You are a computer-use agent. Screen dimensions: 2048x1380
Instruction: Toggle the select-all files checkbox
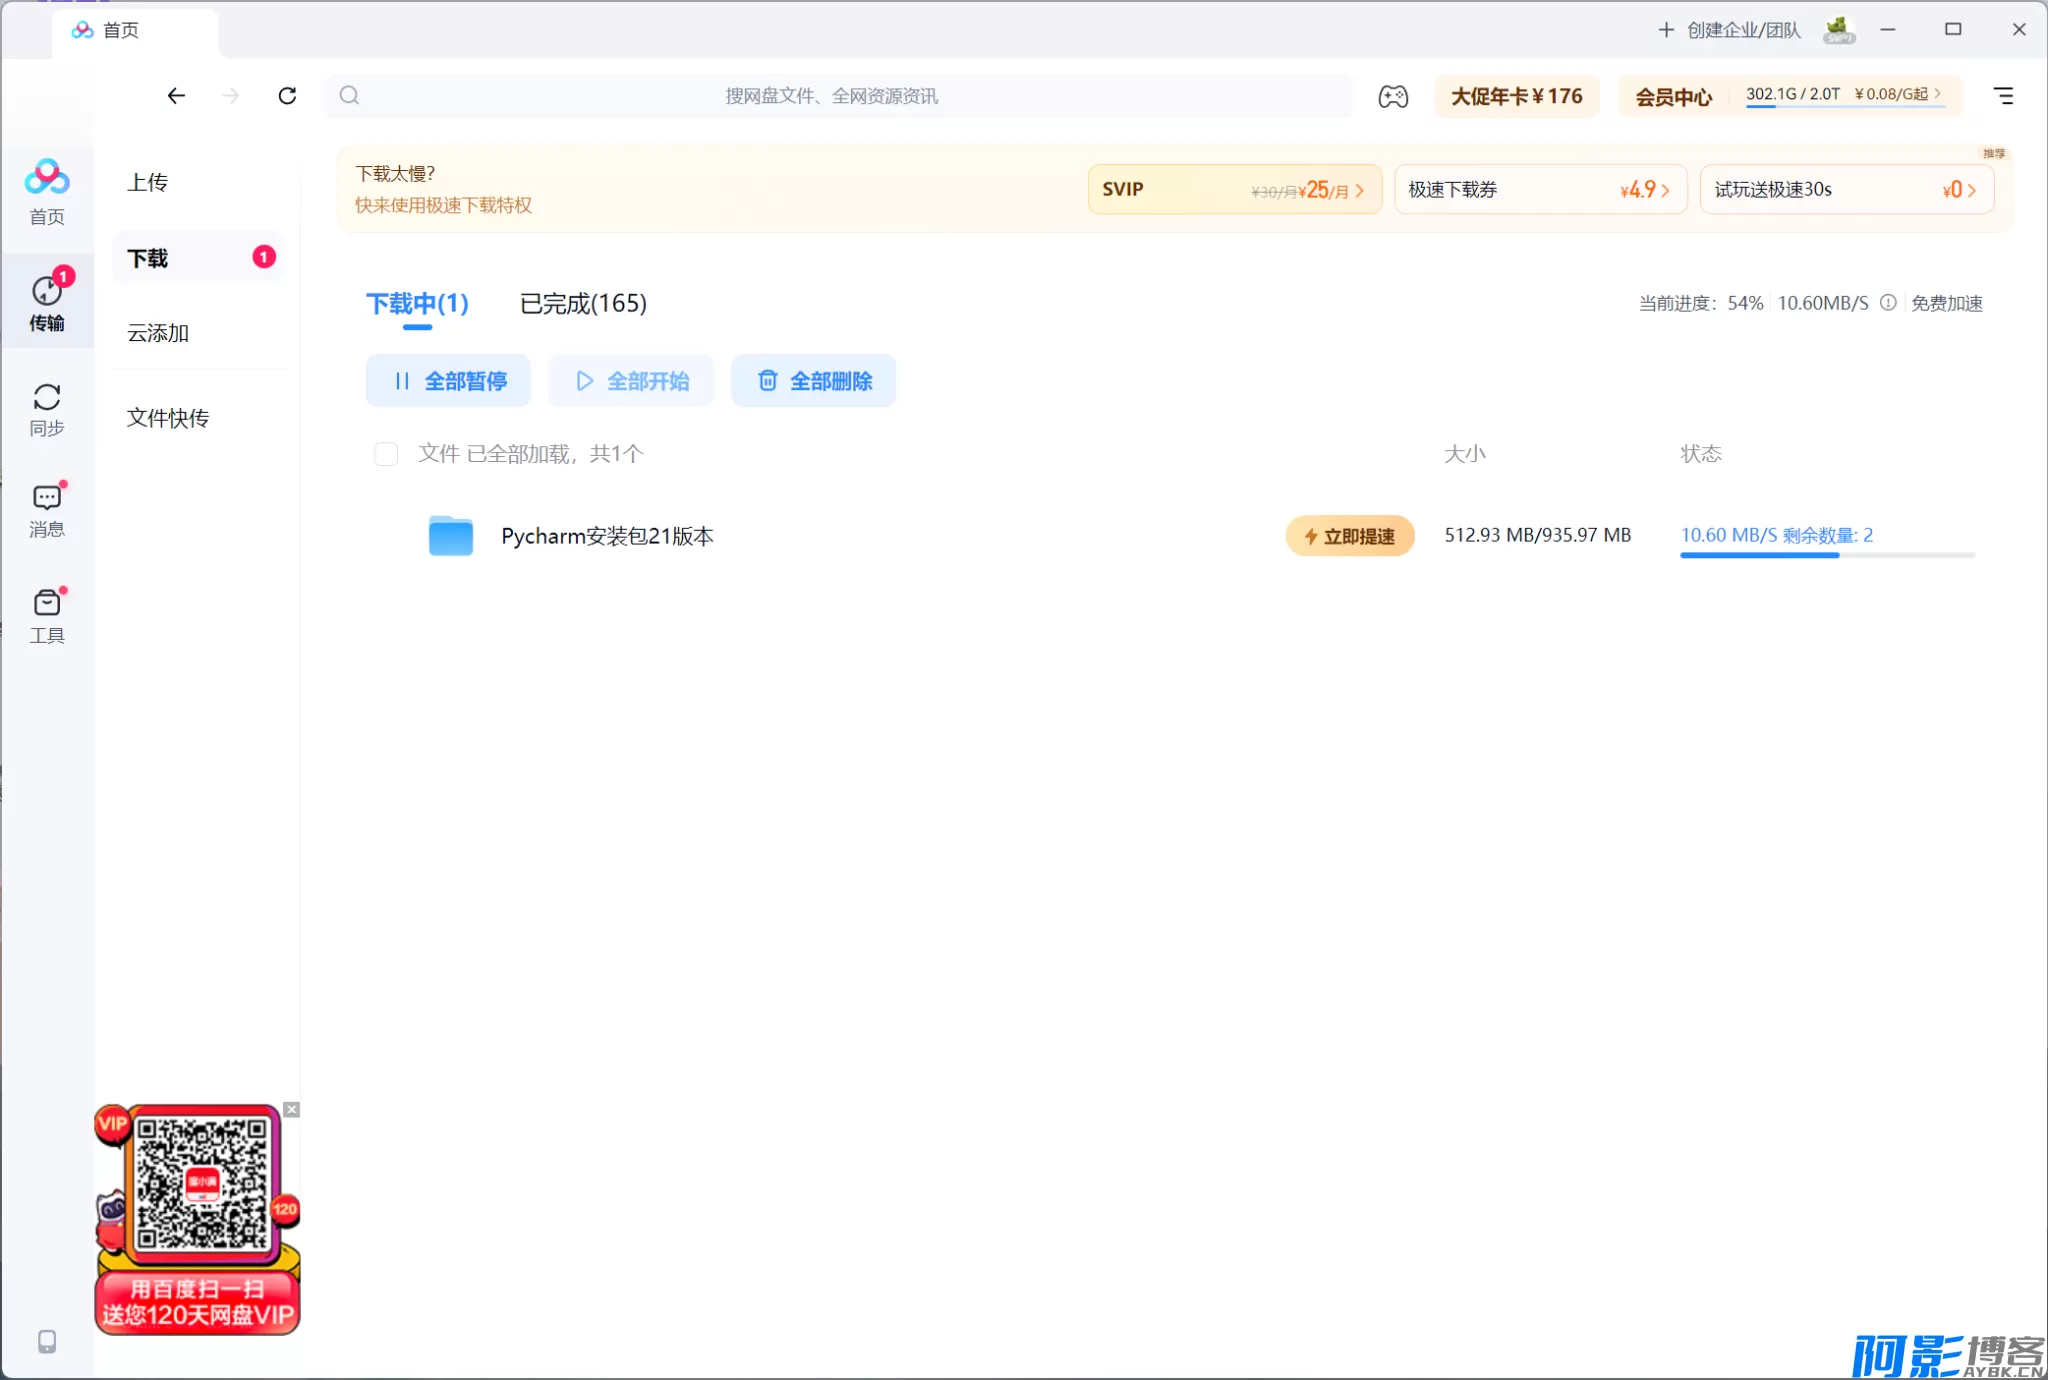386,454
